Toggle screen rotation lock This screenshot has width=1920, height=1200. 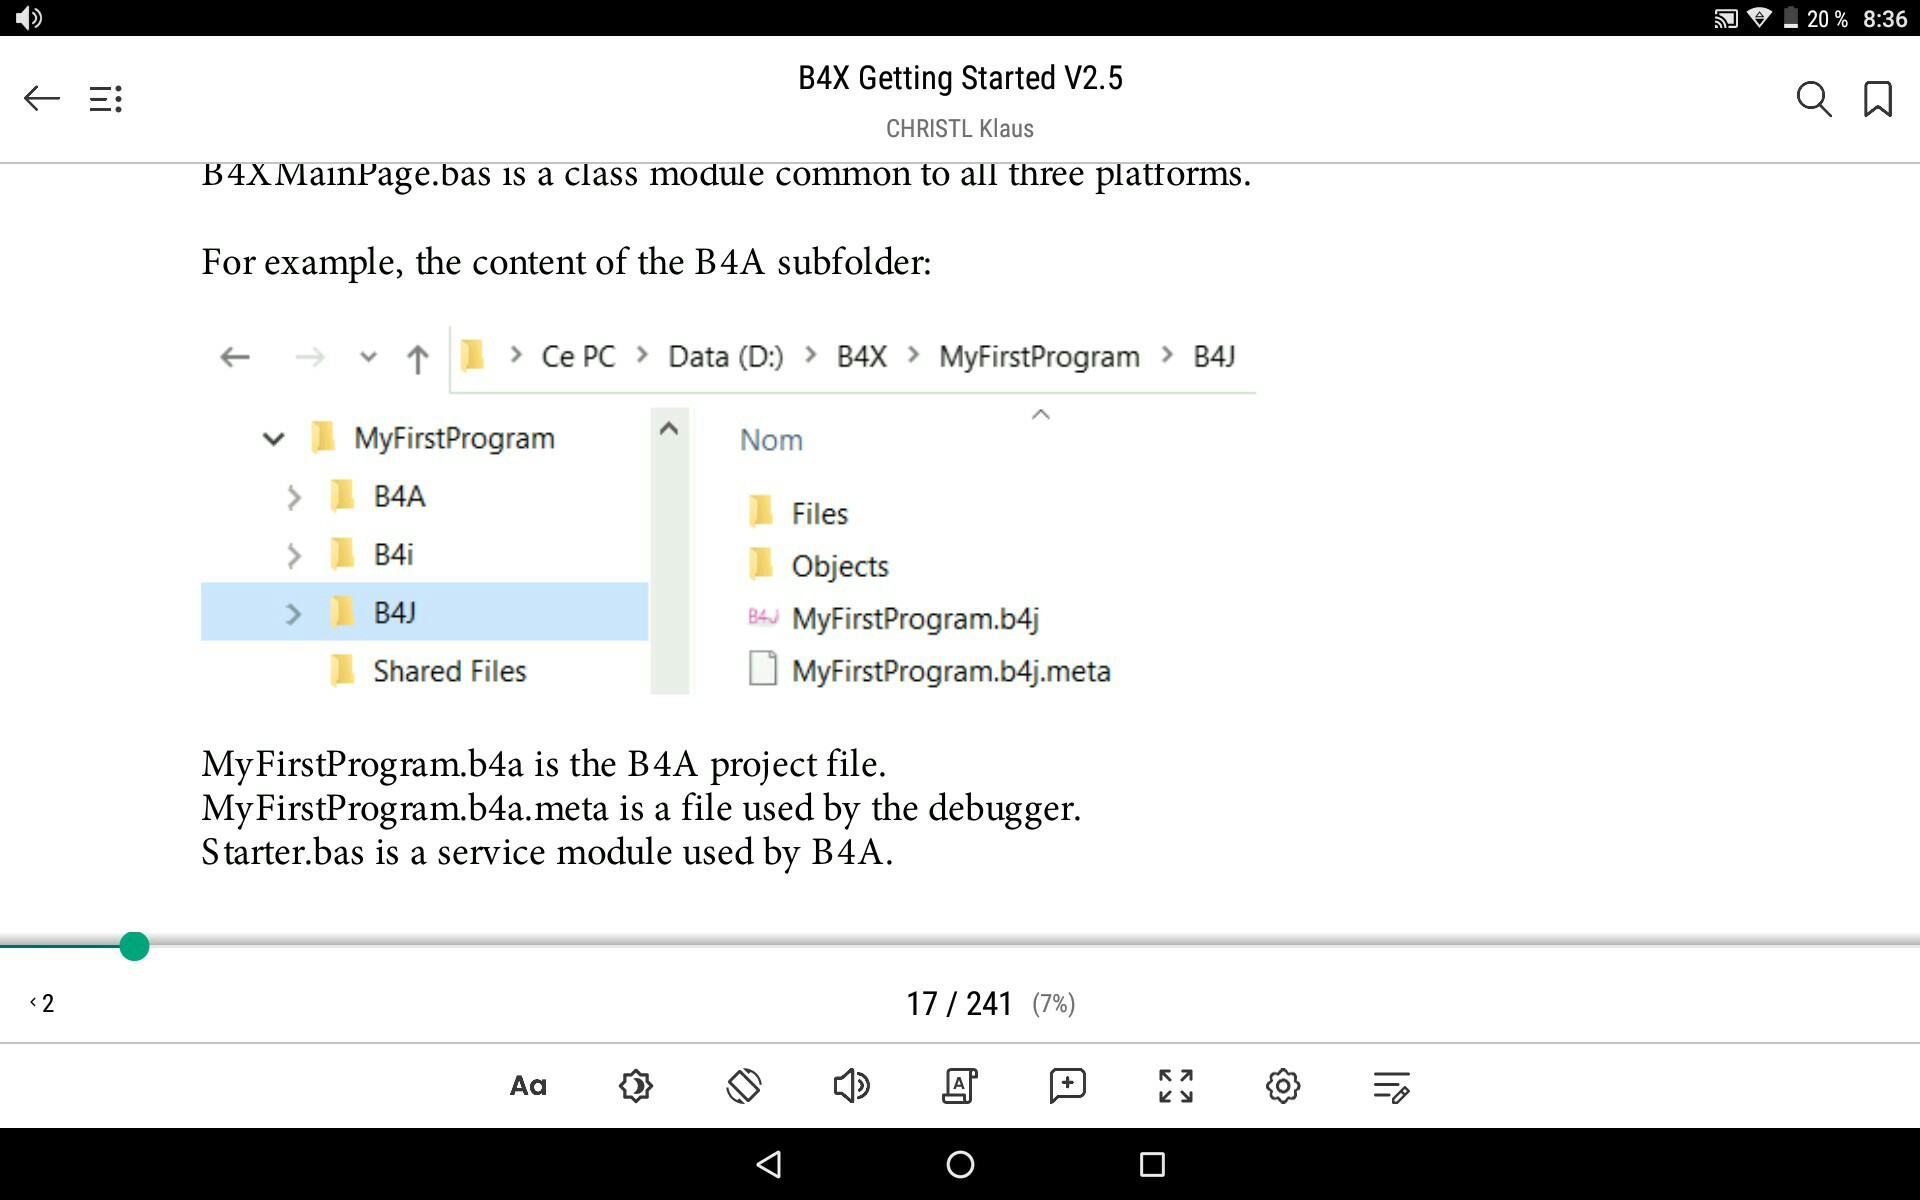tap(744, 1086)
